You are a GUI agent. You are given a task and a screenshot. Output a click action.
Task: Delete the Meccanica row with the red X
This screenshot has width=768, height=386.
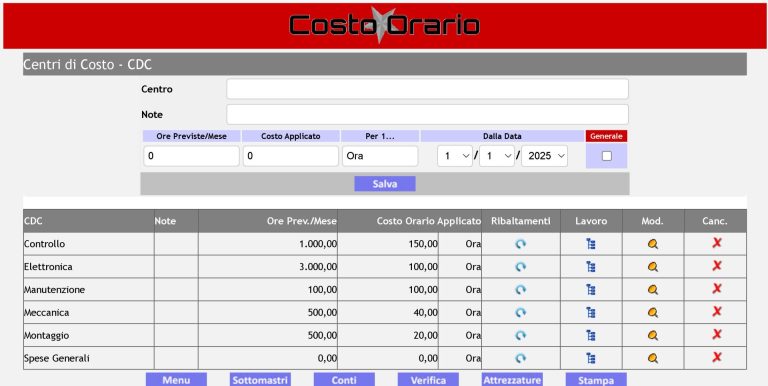coord(717,311)
